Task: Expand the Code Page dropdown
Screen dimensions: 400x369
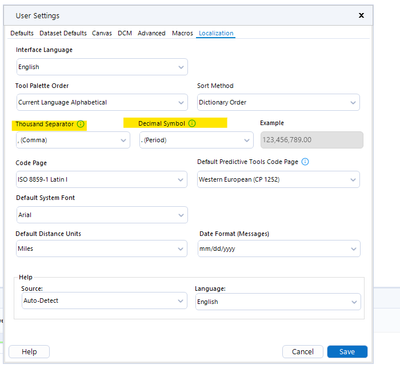Action: [102, 180]
